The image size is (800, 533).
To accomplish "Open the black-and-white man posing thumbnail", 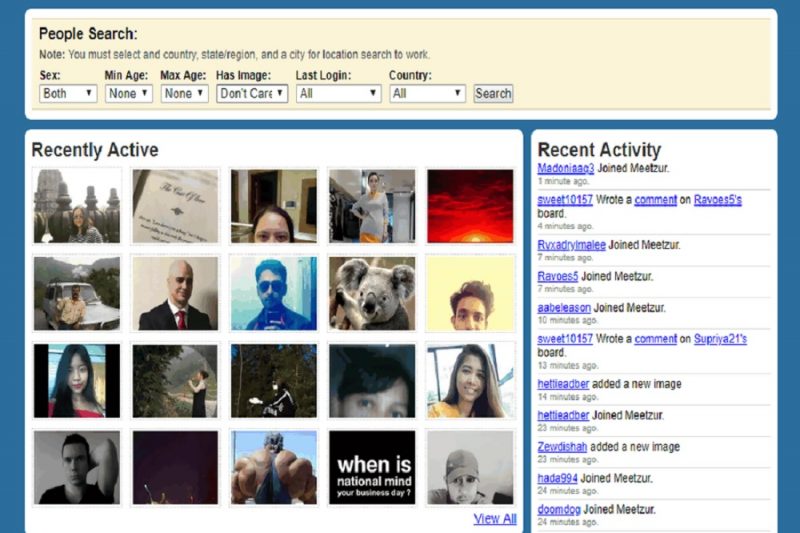I will coord(77,468).
